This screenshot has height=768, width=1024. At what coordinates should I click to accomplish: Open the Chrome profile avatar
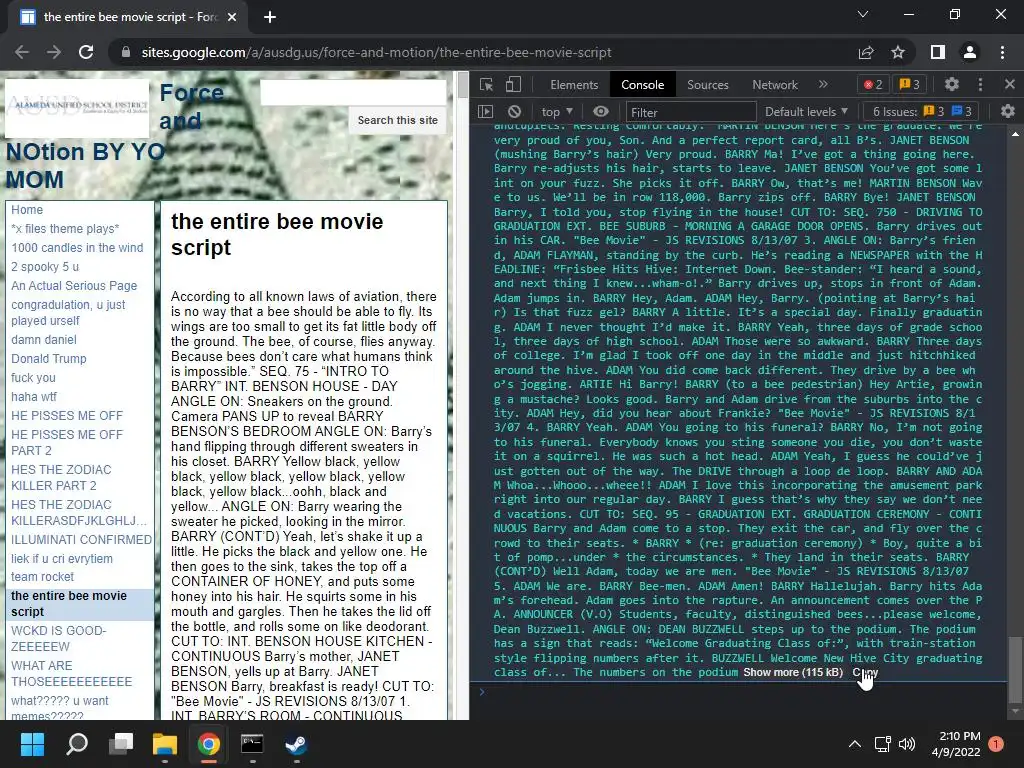[x=970, y=52]
